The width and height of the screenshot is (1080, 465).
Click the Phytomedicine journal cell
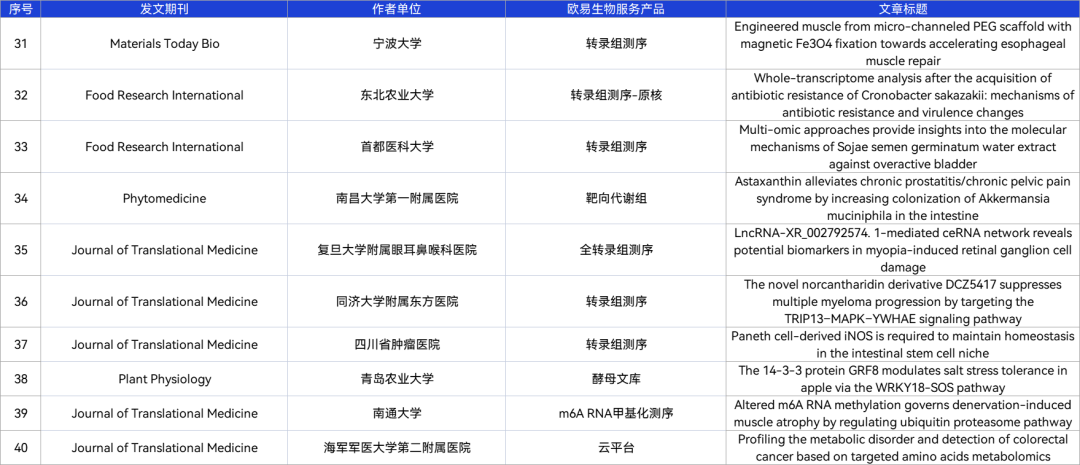click(165, 198)
